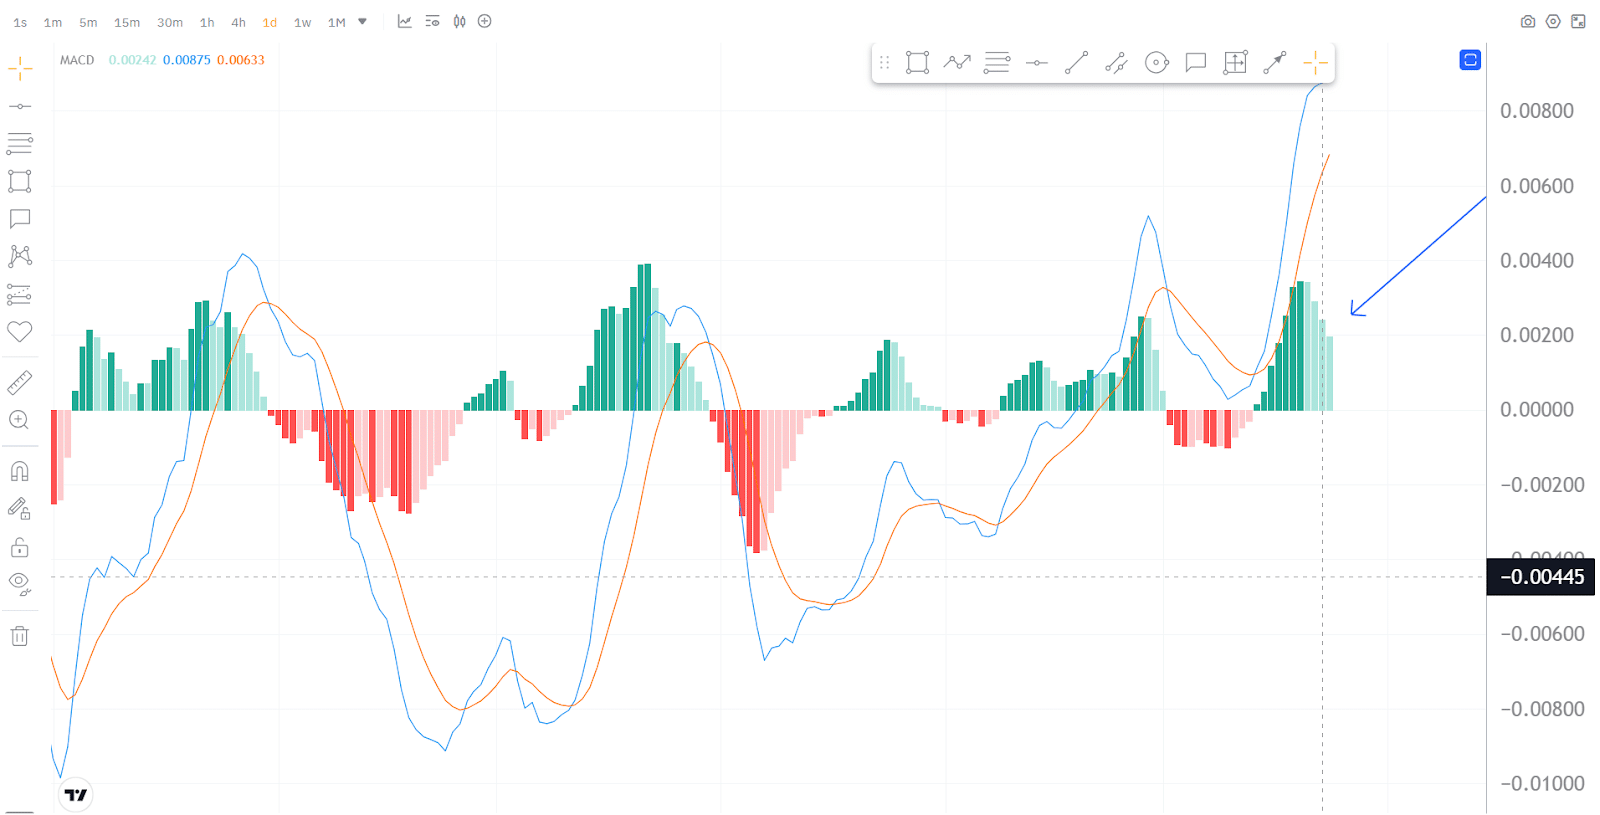Viewport: 1600px width, 815px height.
Task: Select arrow line tool in floating toolbar
Action: pyautogui.click(x=1274, y=63)
